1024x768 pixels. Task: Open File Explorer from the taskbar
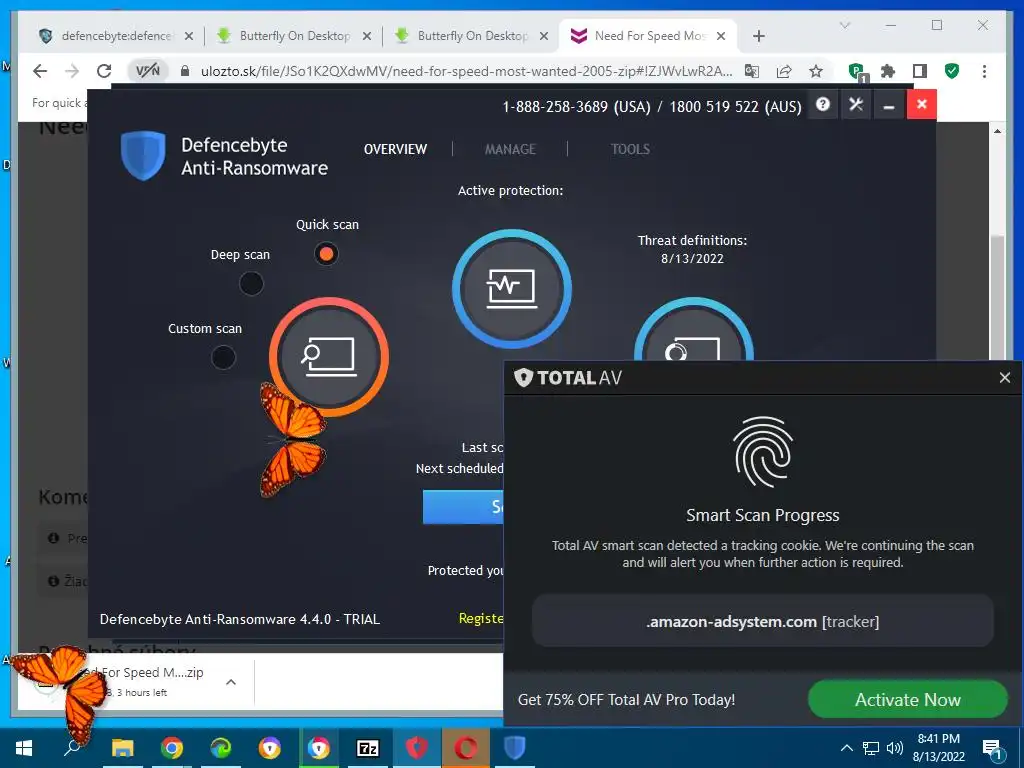[122, 748]
